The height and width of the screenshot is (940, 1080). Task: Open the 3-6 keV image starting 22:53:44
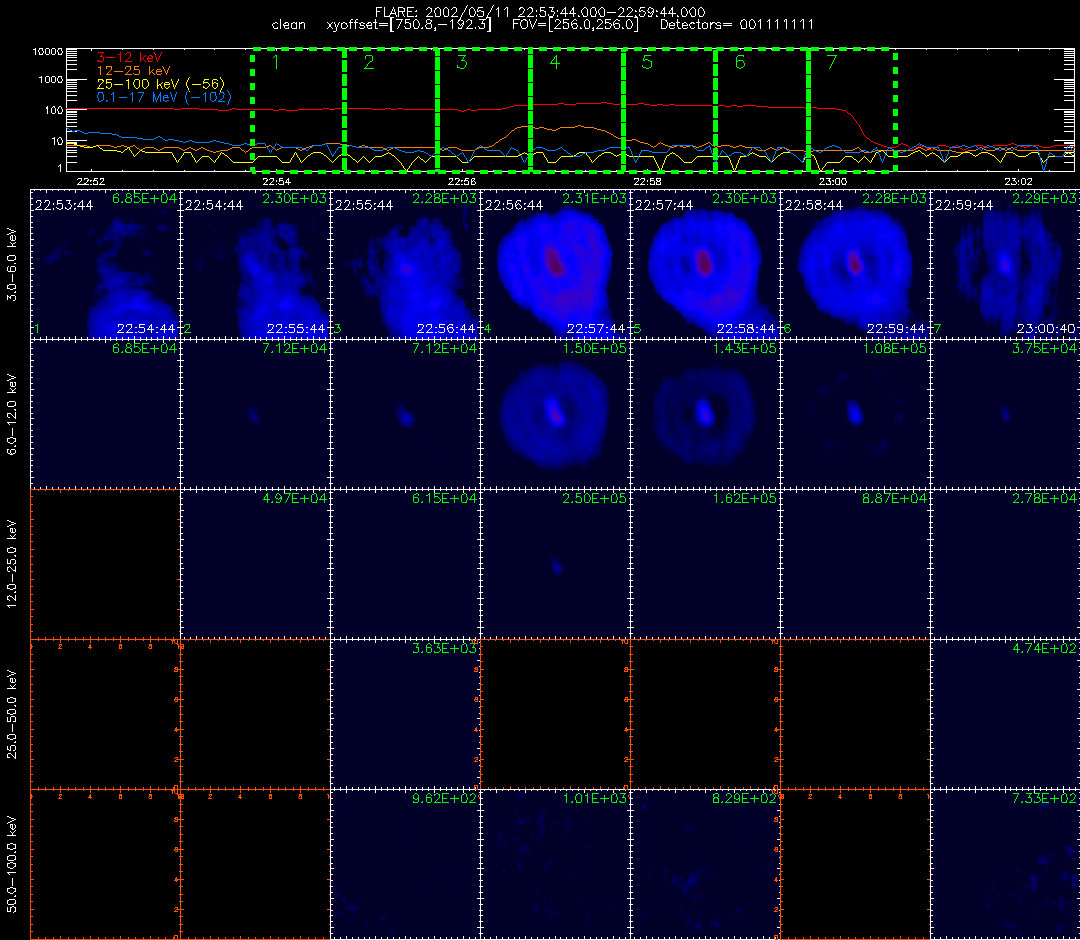coord(105,264)
